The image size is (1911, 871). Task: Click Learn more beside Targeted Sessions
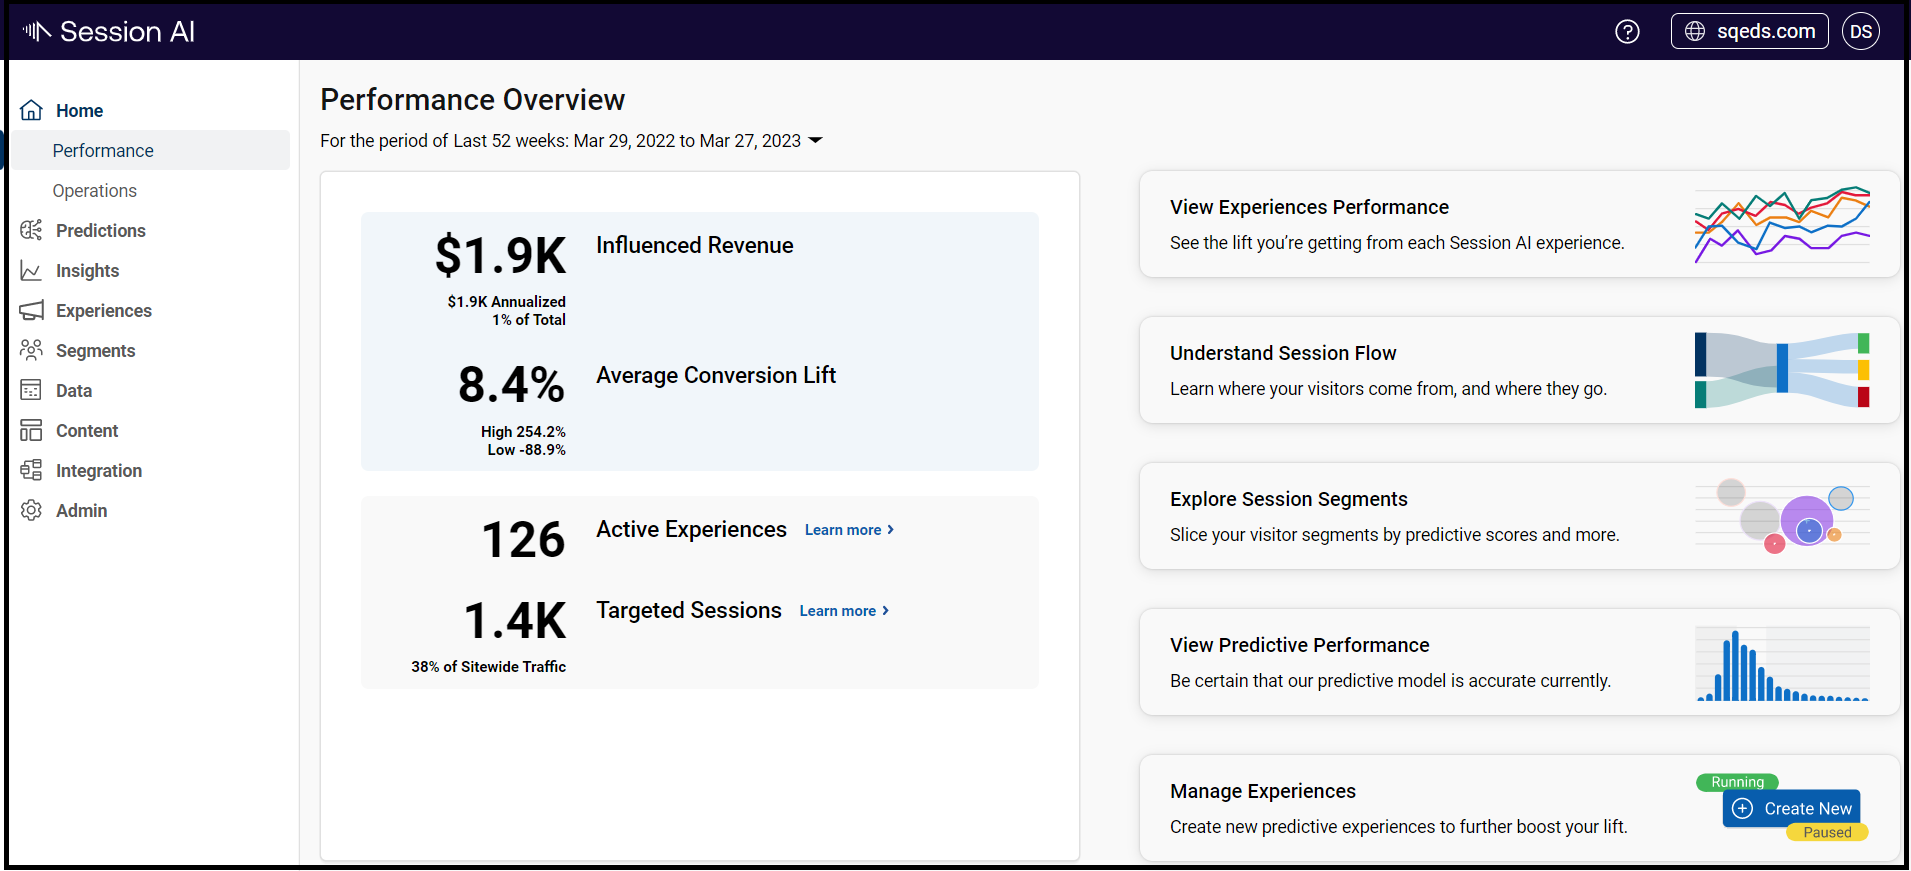point(844,611)
